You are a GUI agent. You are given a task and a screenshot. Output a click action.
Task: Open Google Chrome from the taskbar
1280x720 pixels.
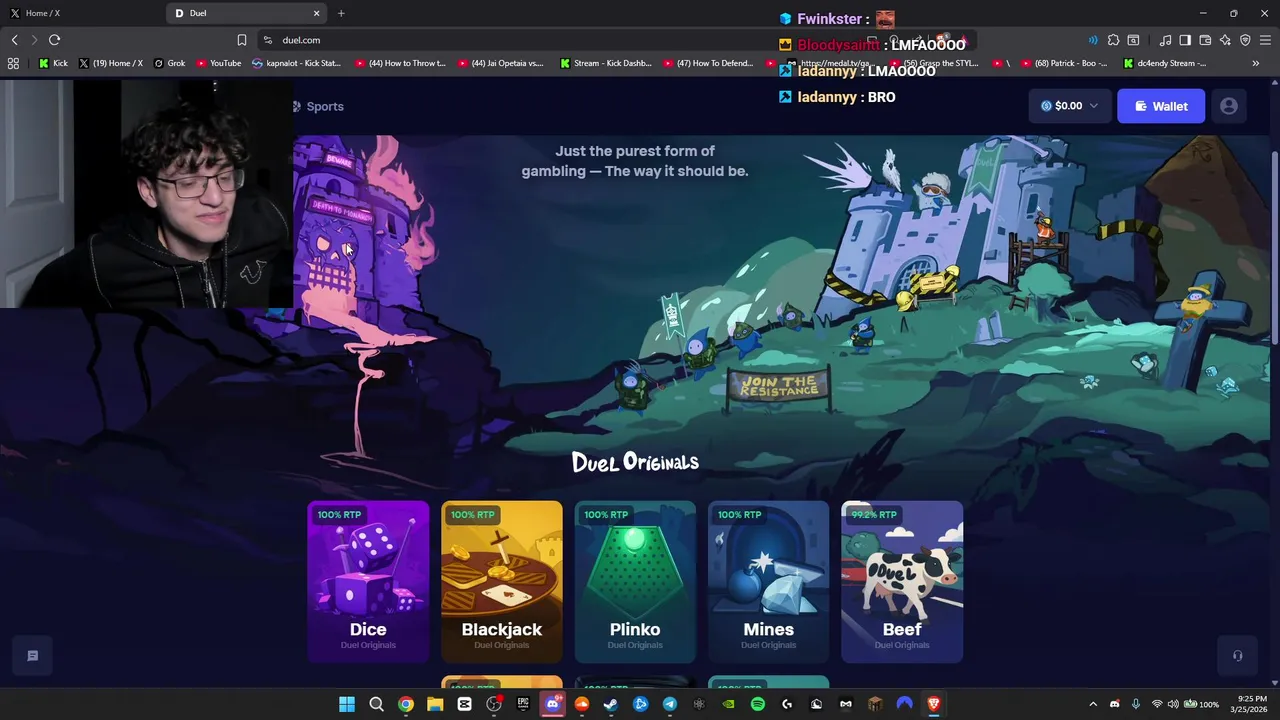click(406, 704)
